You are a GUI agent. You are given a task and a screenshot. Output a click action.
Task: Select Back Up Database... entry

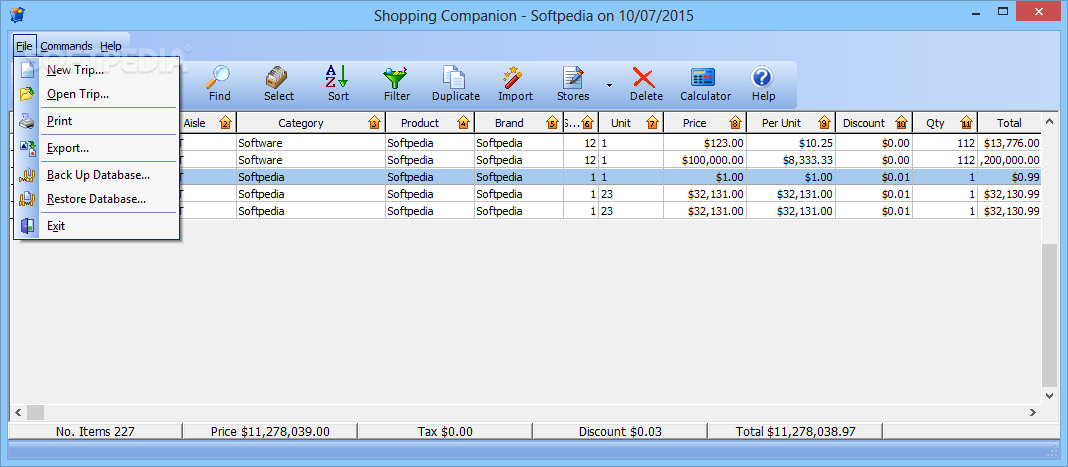pos(97,175)
